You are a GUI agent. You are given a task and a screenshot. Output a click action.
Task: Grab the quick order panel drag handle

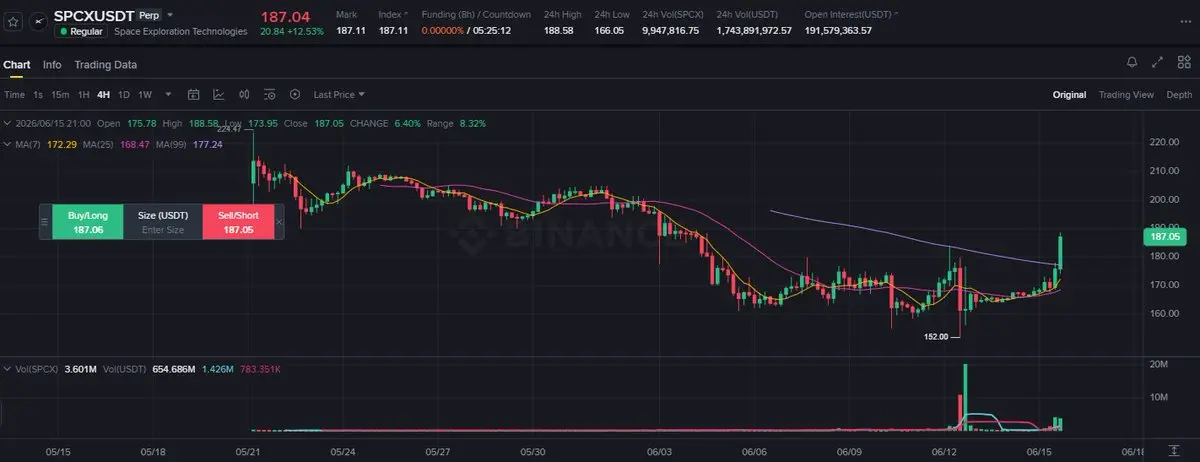[x=45, y=222]
